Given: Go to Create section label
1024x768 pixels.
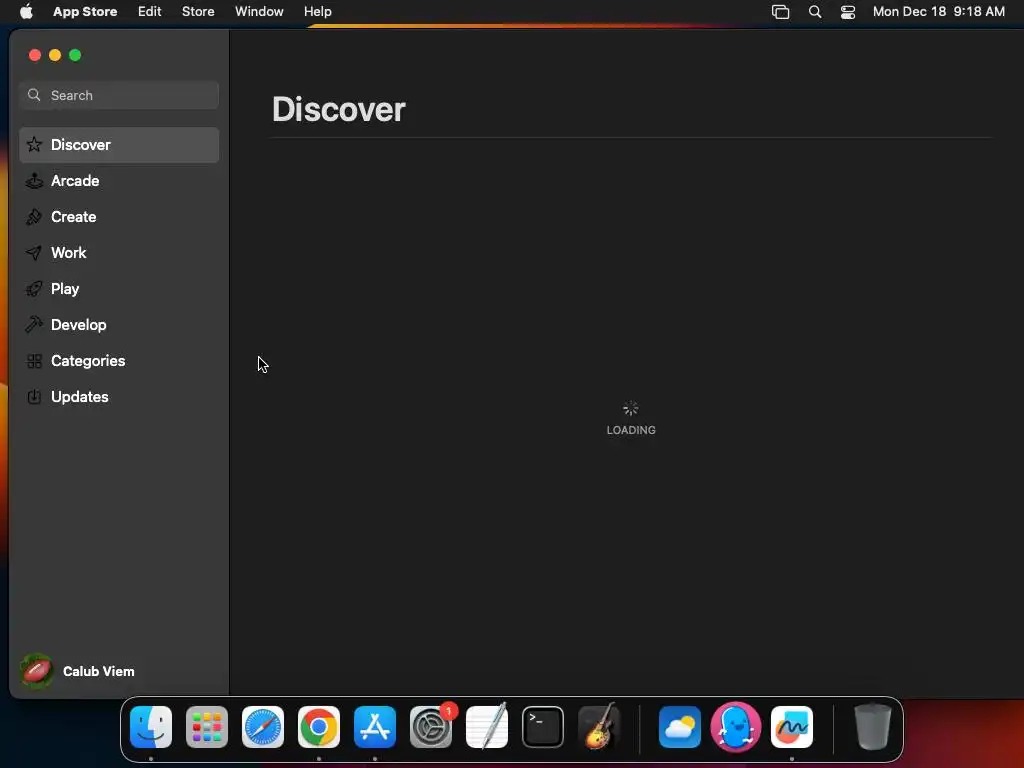Looking at the screenshot, I should point(74,217).
